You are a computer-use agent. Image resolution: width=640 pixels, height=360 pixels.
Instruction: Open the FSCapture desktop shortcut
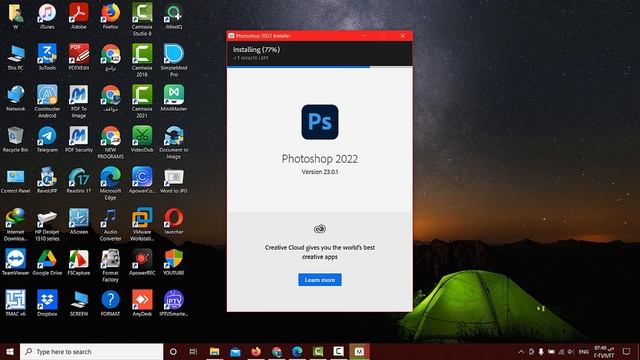click(x=79, y=263)
